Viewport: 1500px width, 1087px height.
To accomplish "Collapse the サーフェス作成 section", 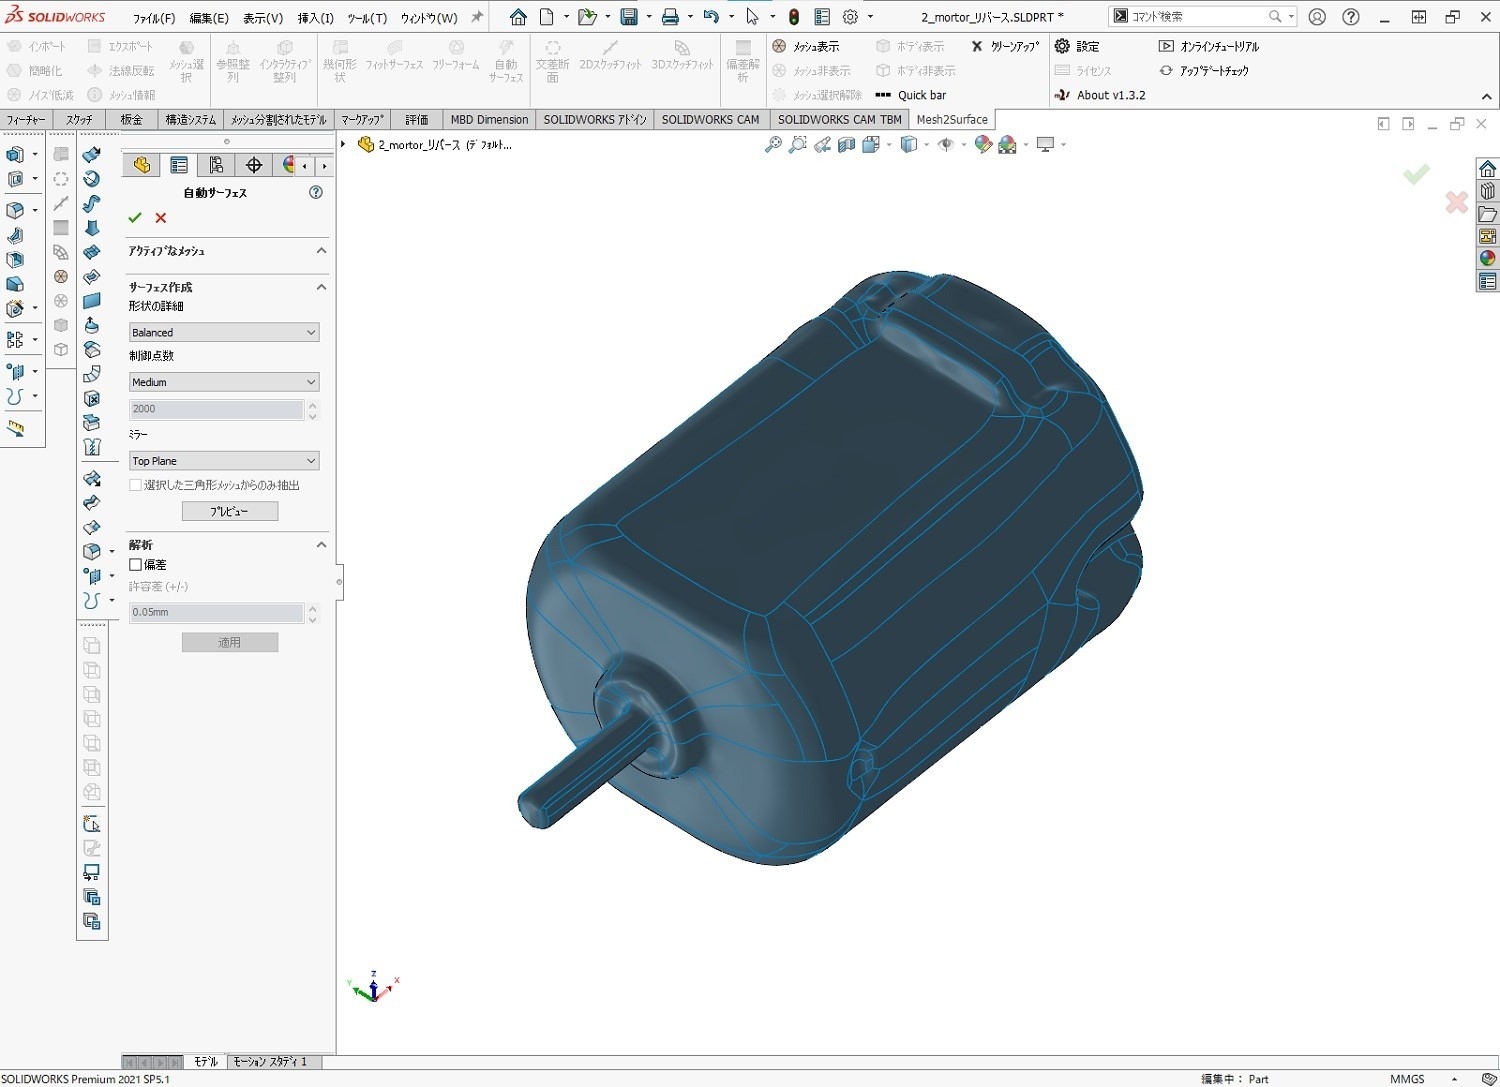I will pyautogui.click(x=321, y=287).
